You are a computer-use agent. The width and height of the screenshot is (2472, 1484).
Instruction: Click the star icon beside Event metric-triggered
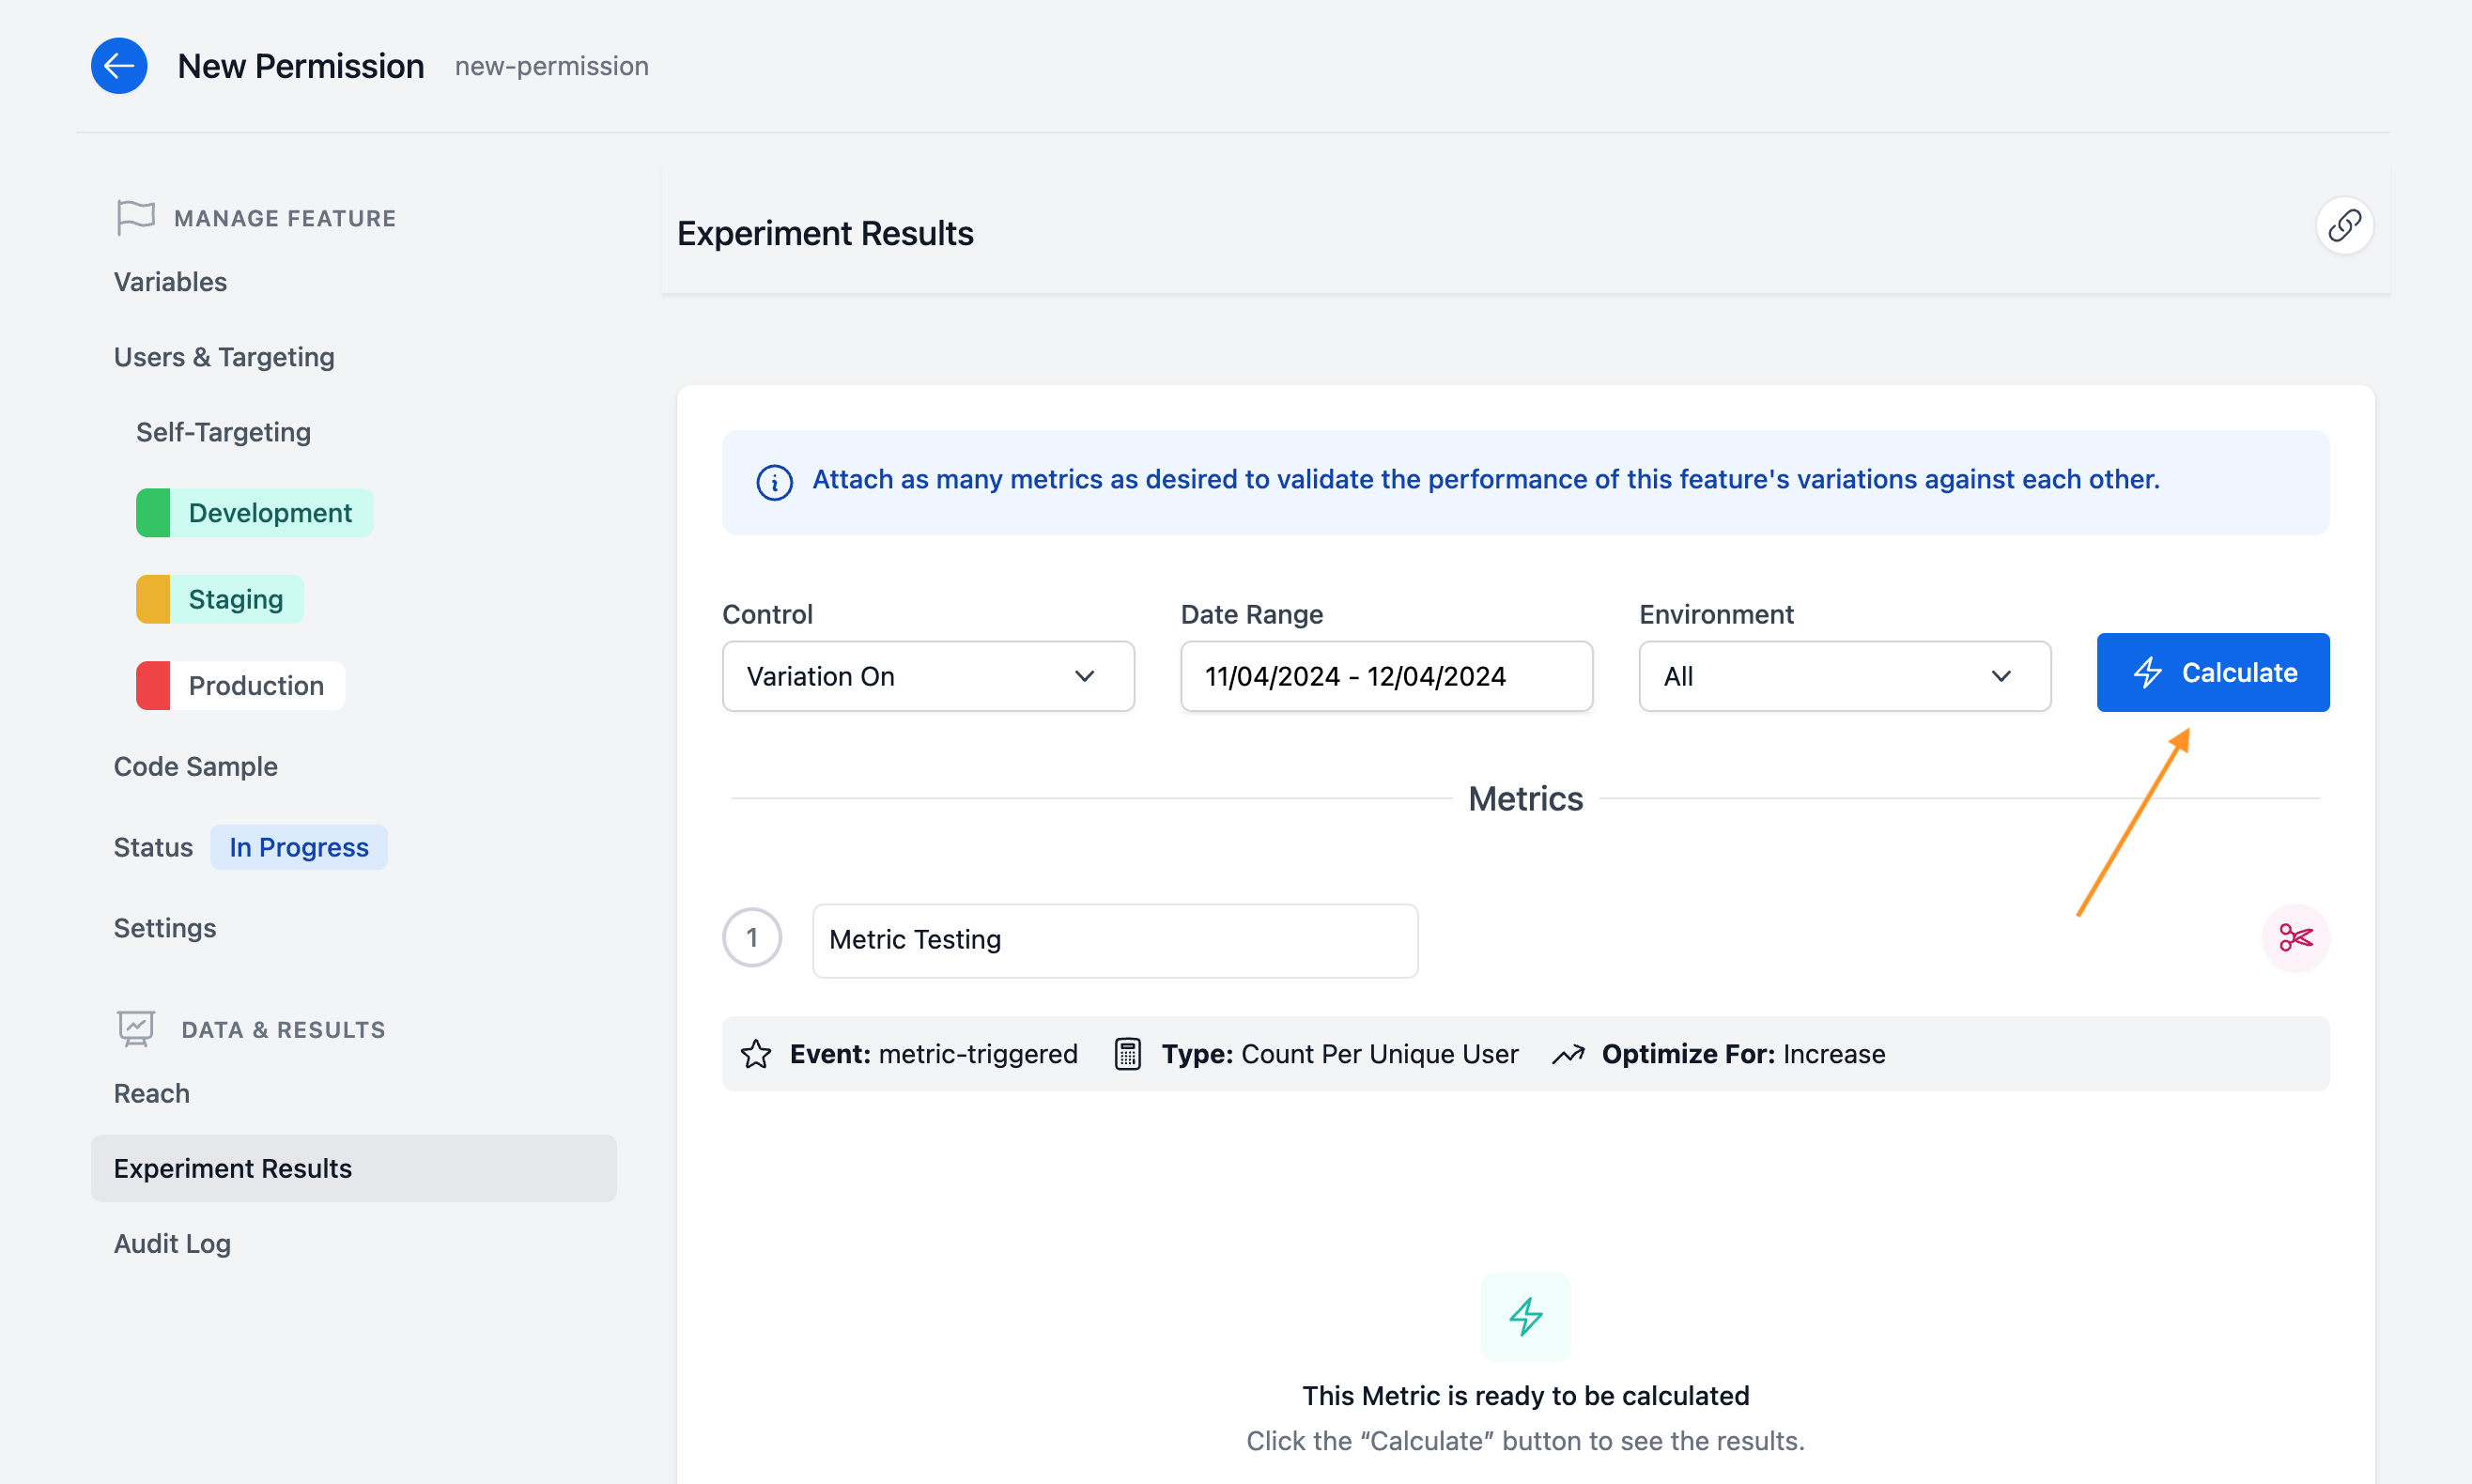click(756, 1053)
